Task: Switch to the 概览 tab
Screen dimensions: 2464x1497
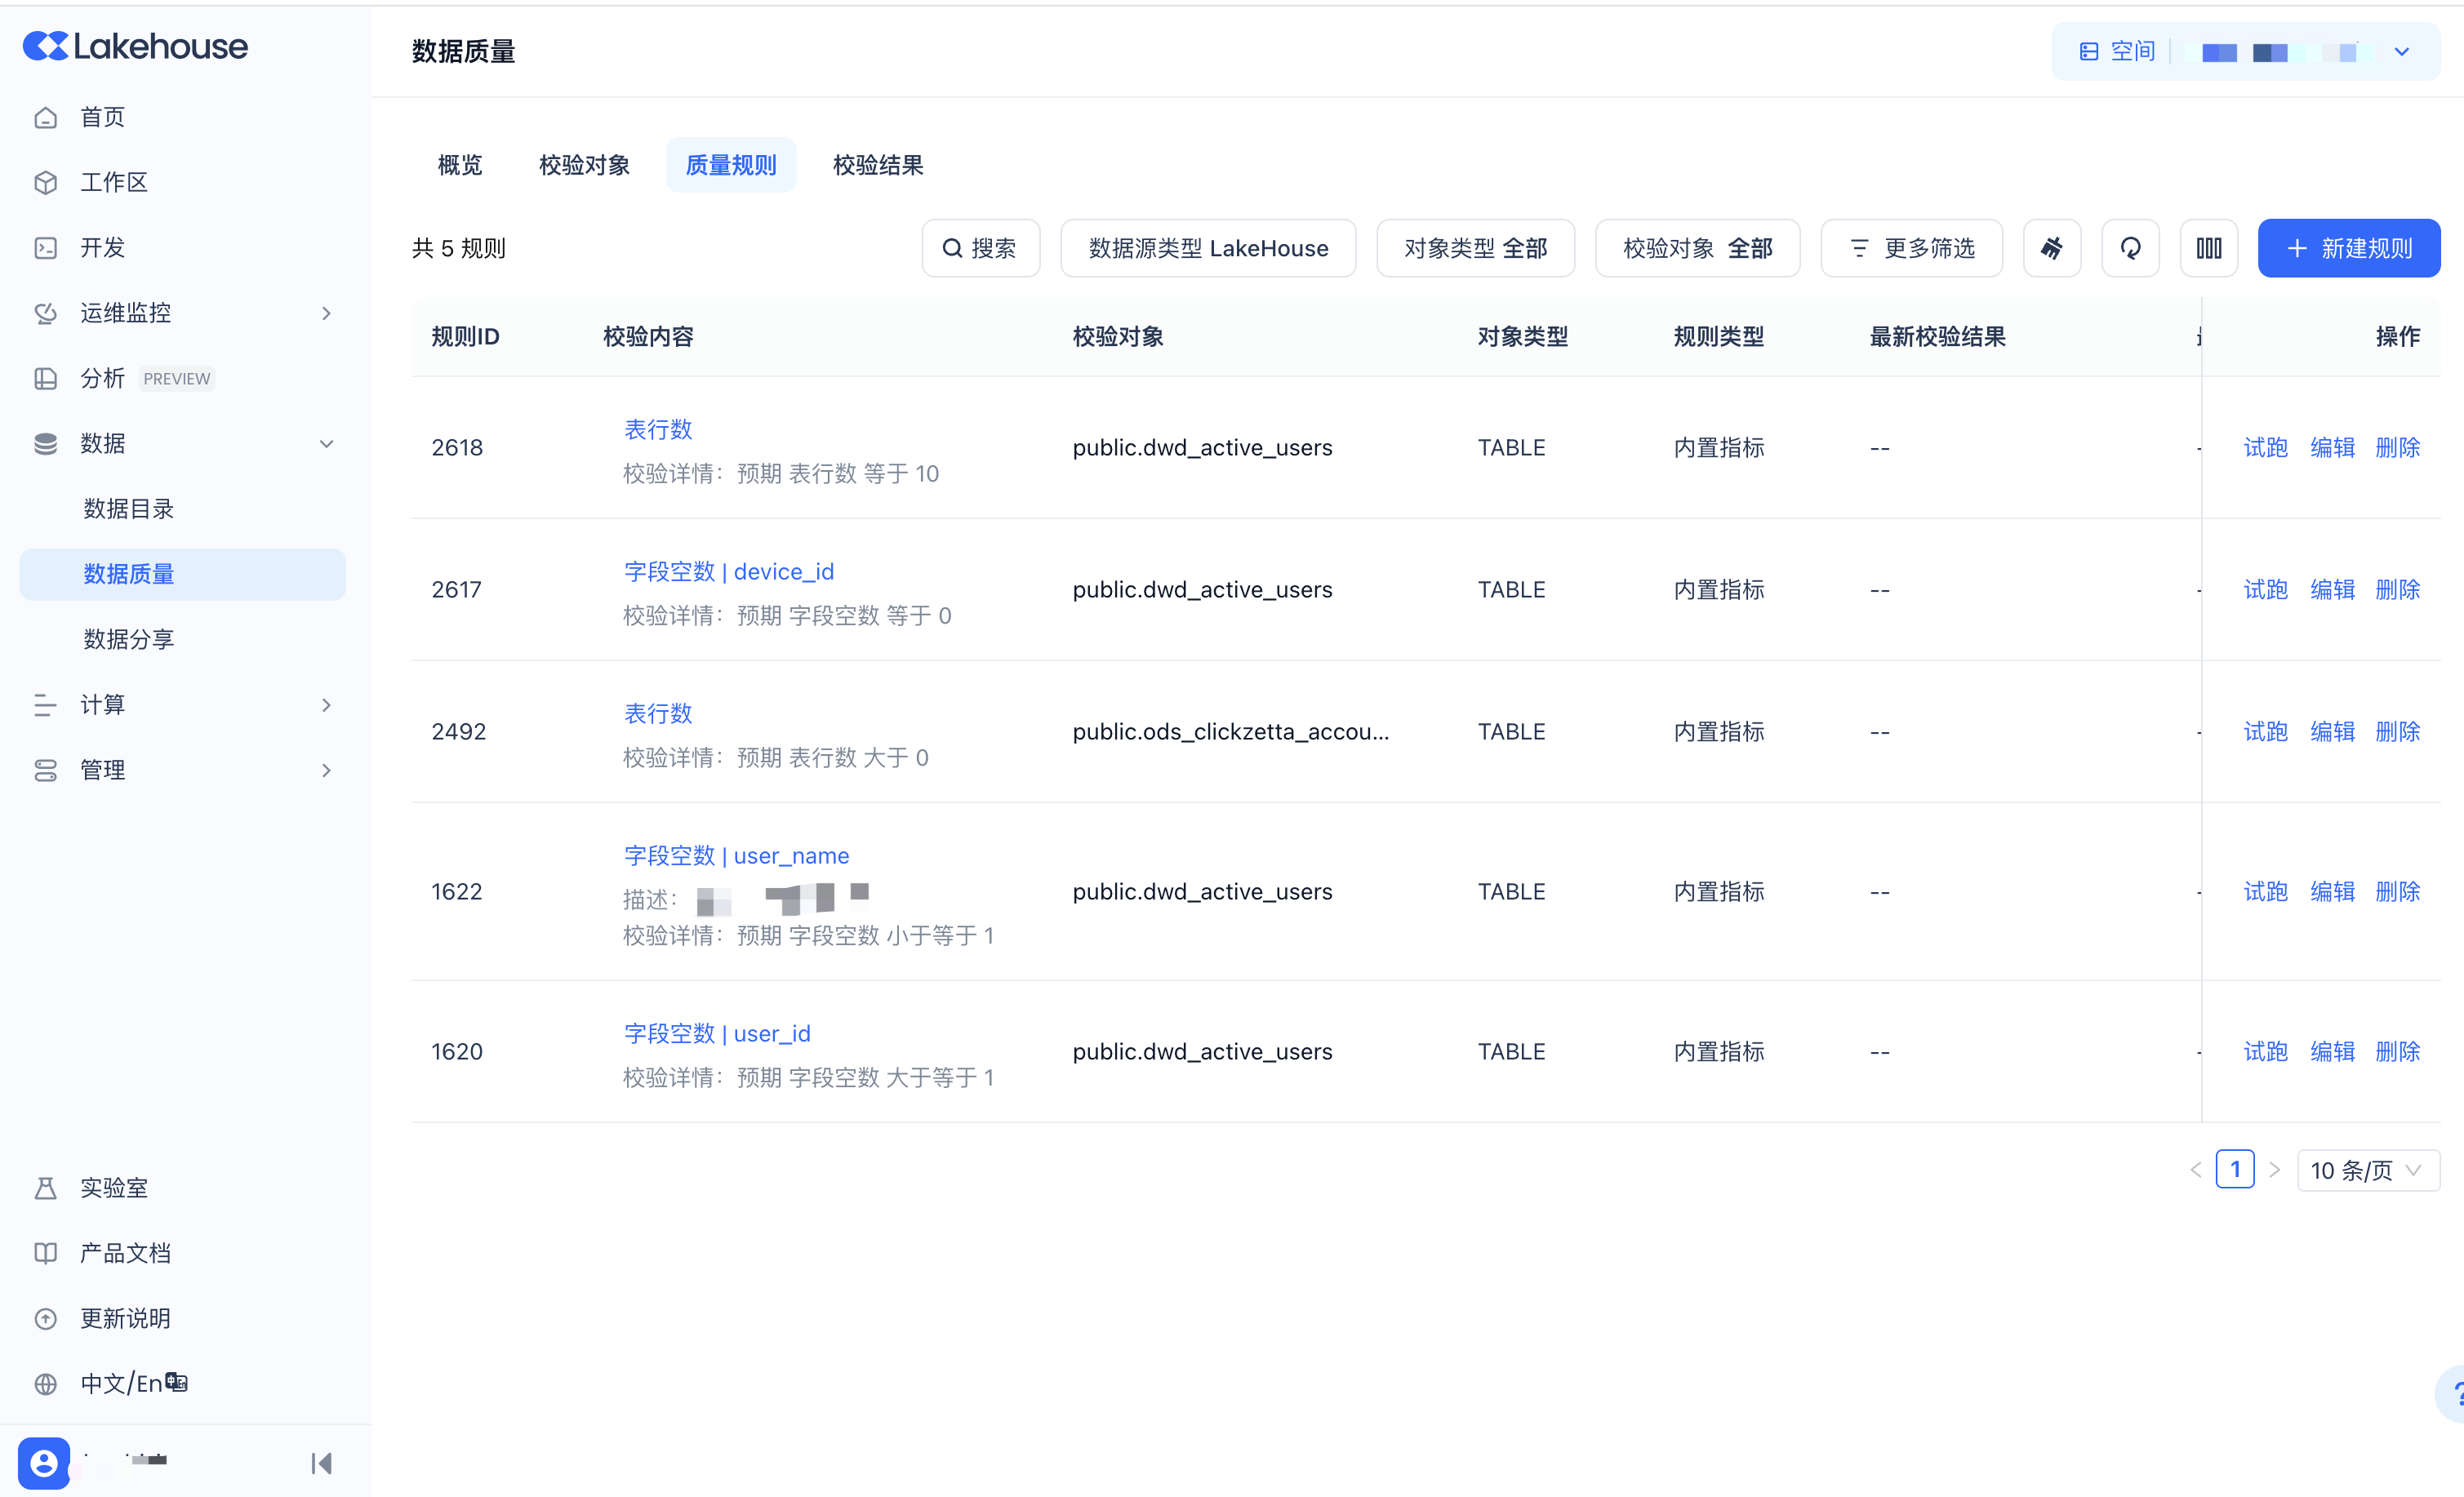Action: [x=460, y=165]
